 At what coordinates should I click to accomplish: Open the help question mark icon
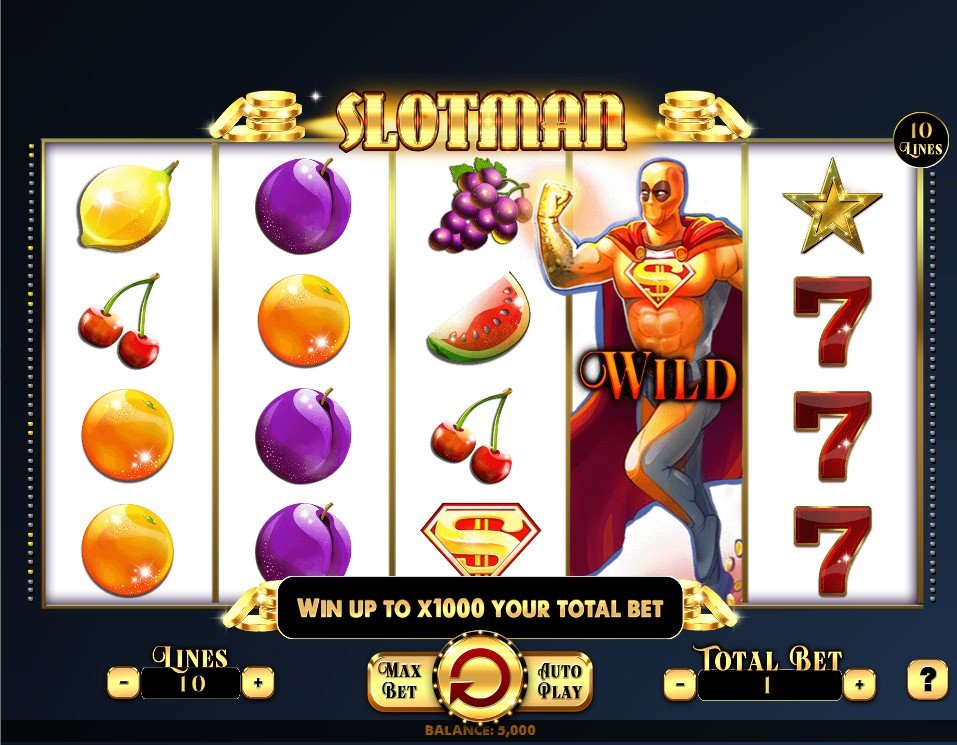click(x=927, y=679)
